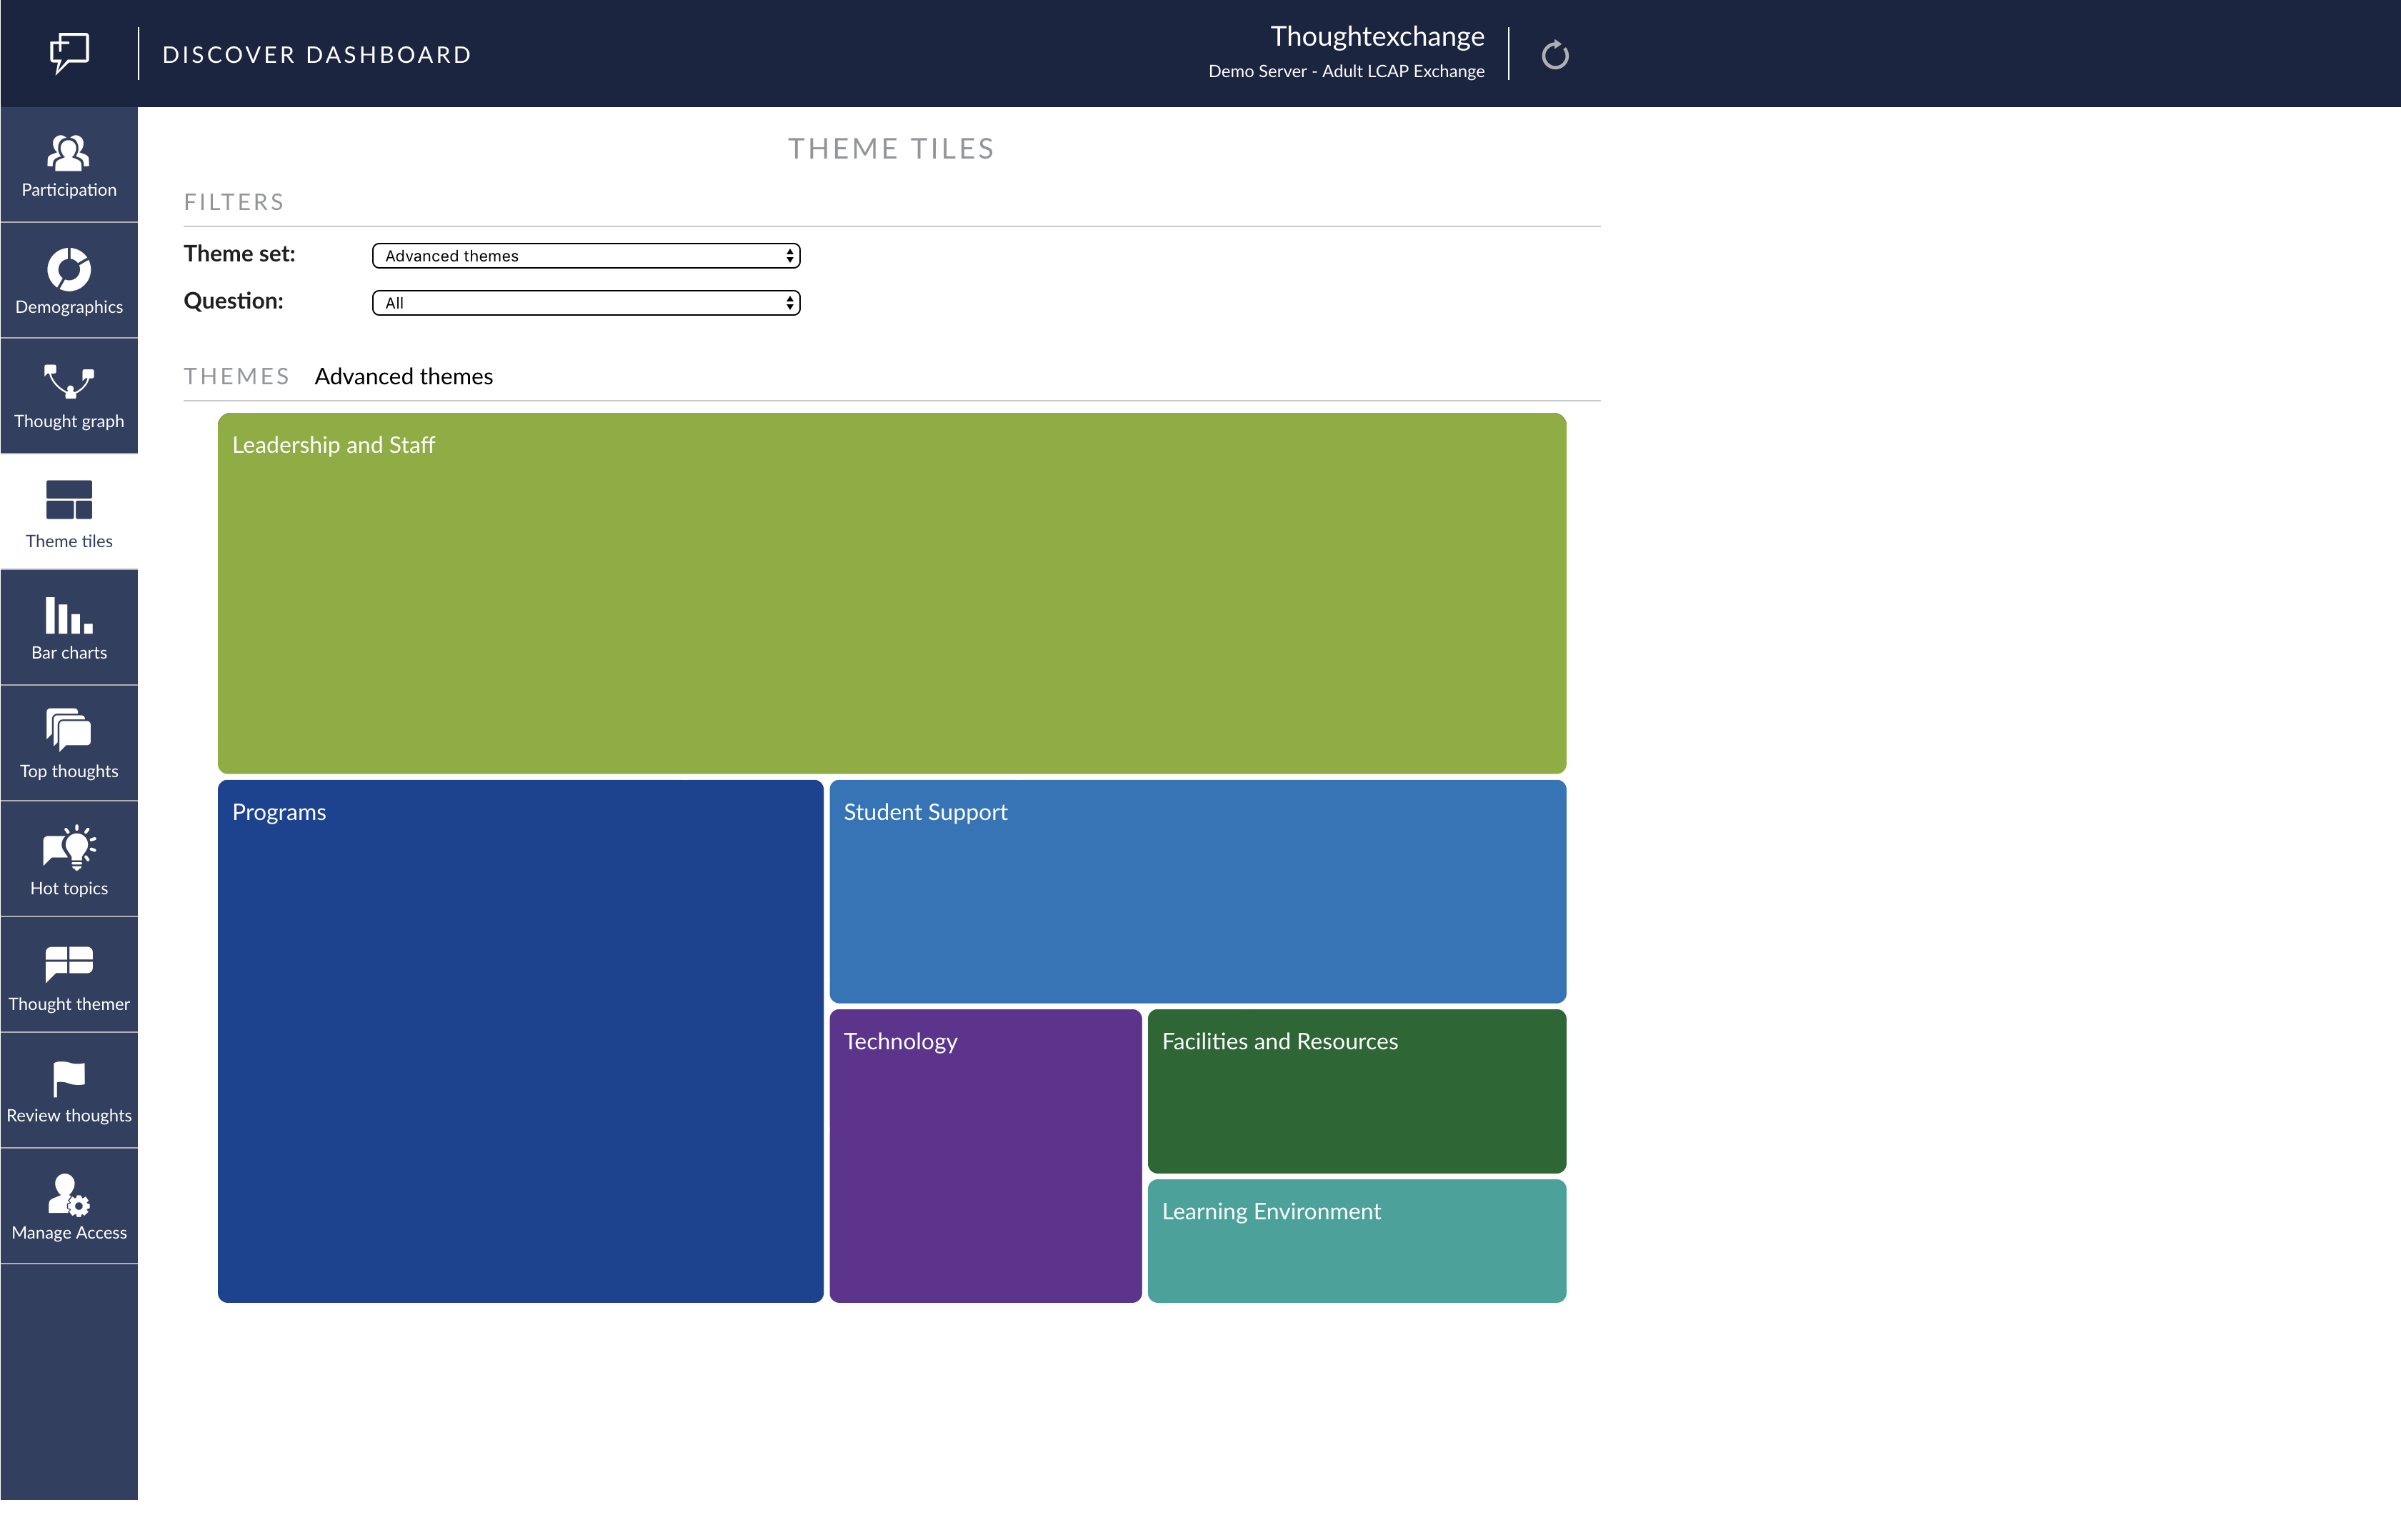The image size is (2401, 1540).
Task: Show the Top thoughts page
Action: [x=69, y=744]
